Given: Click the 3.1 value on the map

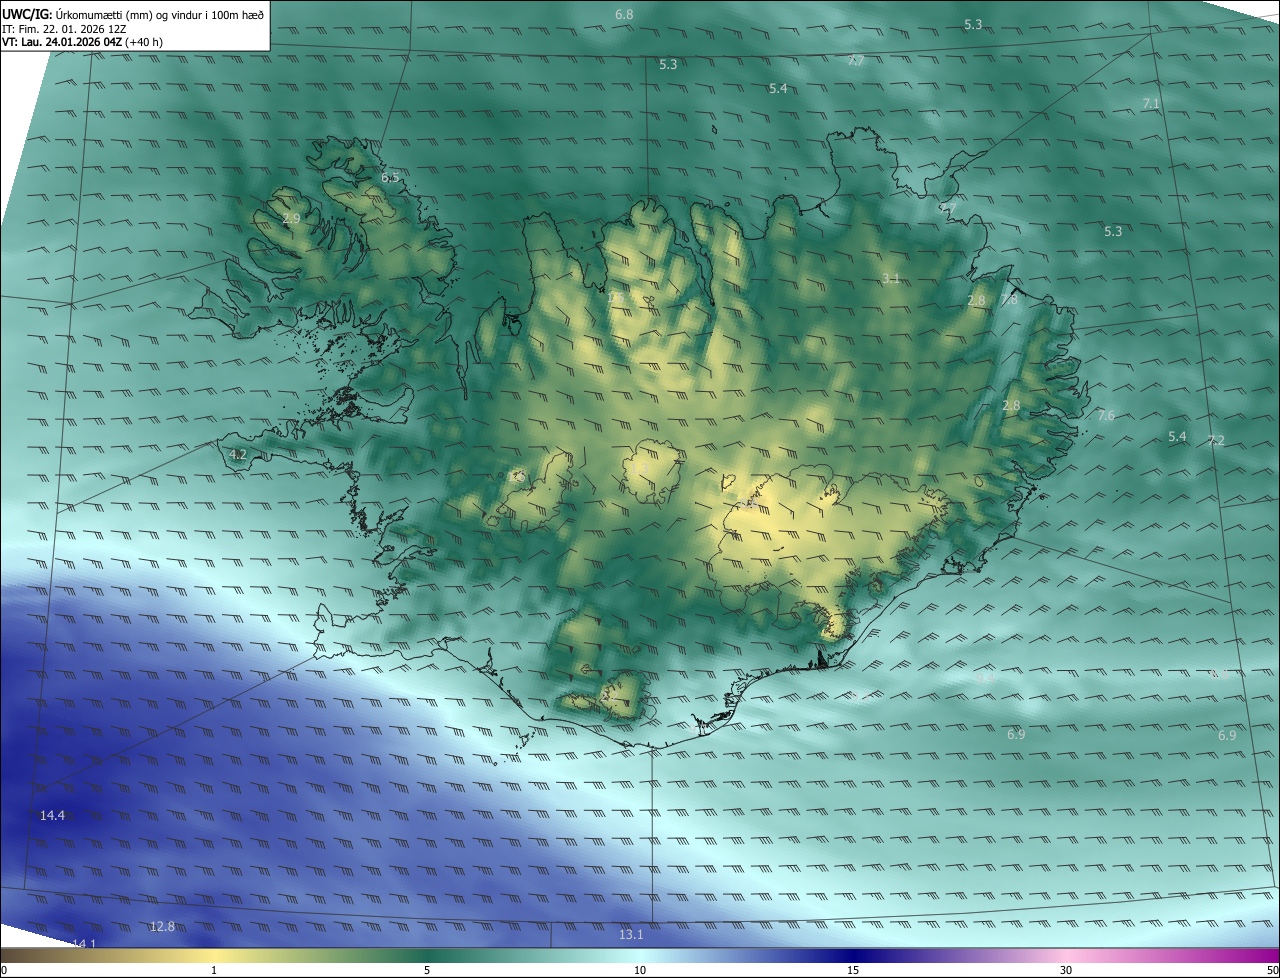Looking at the screenshot, I should click(891, 278).
